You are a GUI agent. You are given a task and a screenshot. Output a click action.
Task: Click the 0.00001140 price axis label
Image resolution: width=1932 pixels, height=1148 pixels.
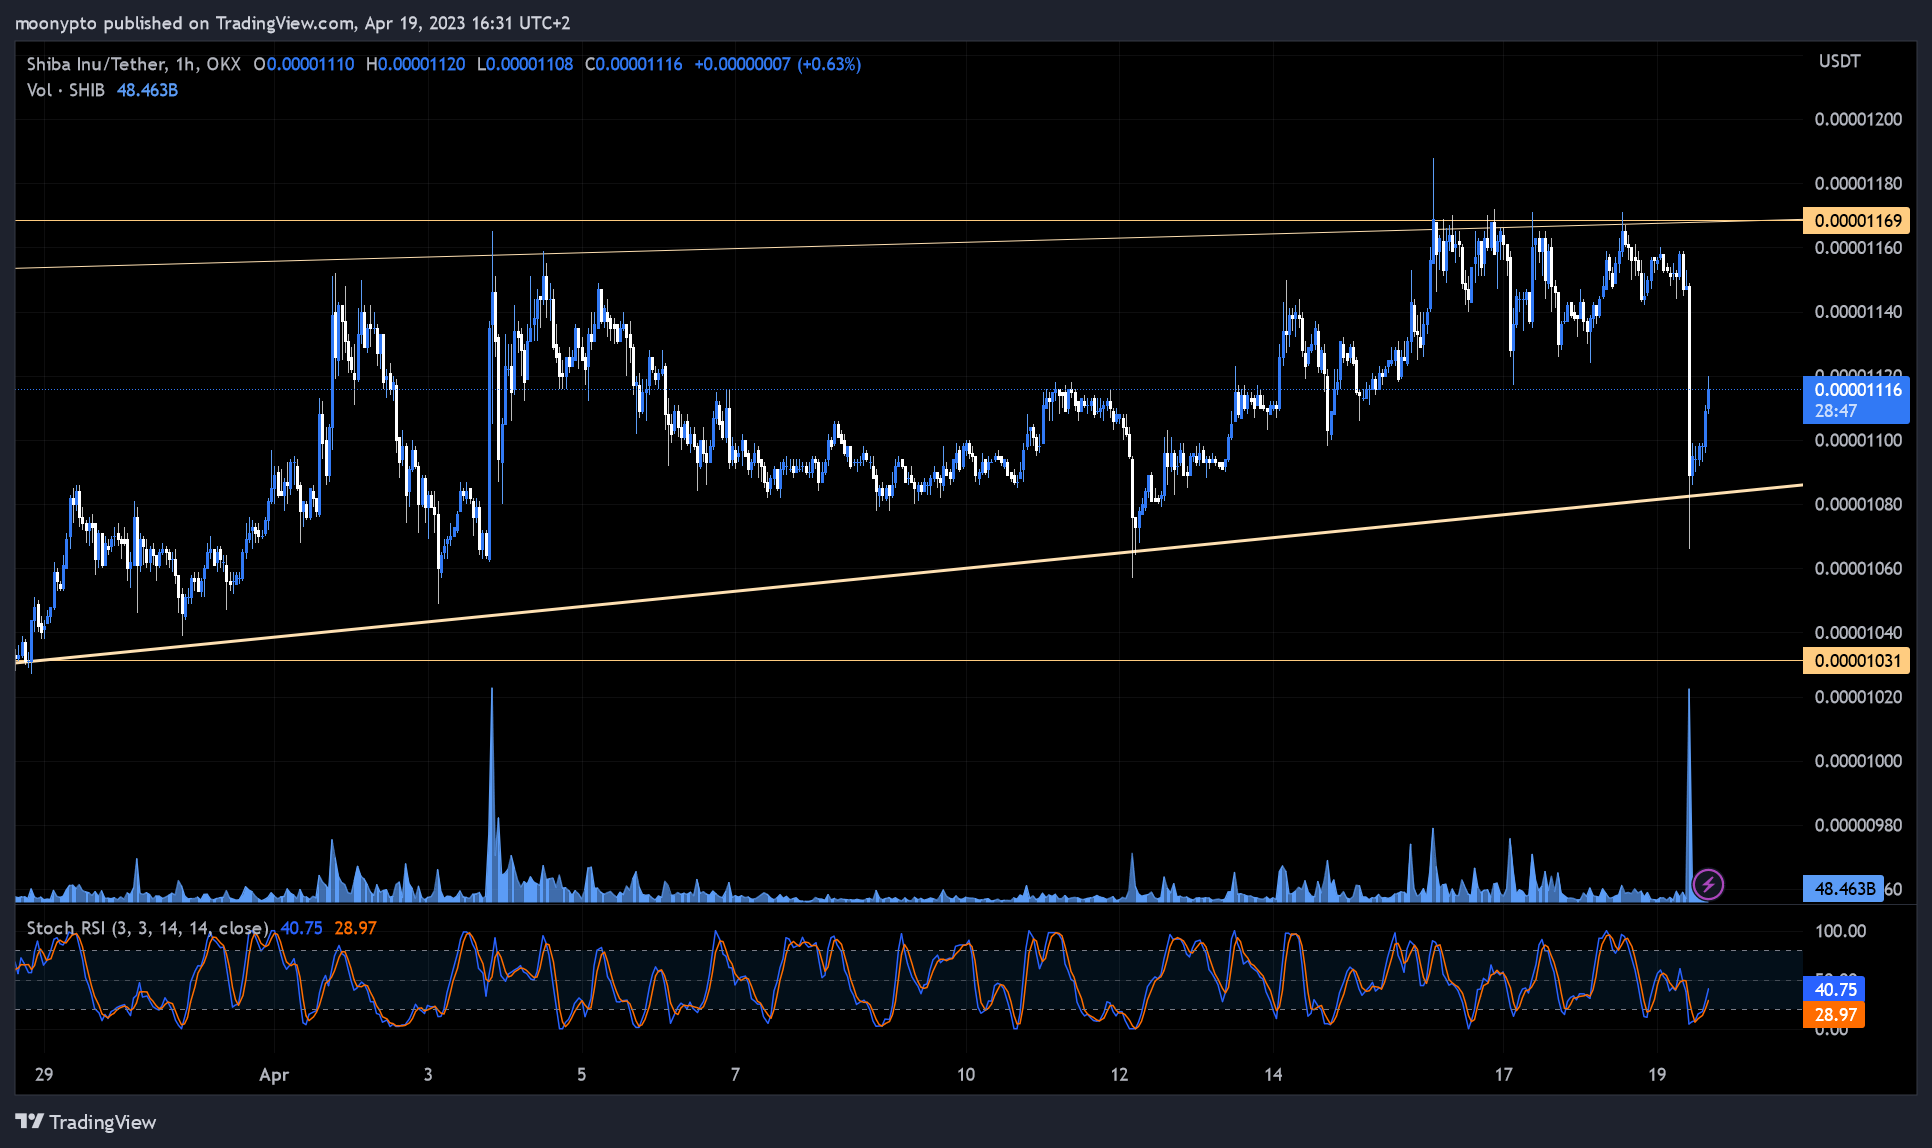1858,312
